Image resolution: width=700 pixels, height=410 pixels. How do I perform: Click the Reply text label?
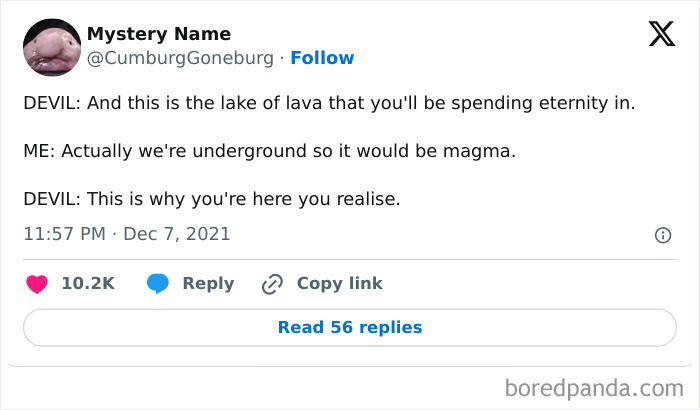[208, 284]
